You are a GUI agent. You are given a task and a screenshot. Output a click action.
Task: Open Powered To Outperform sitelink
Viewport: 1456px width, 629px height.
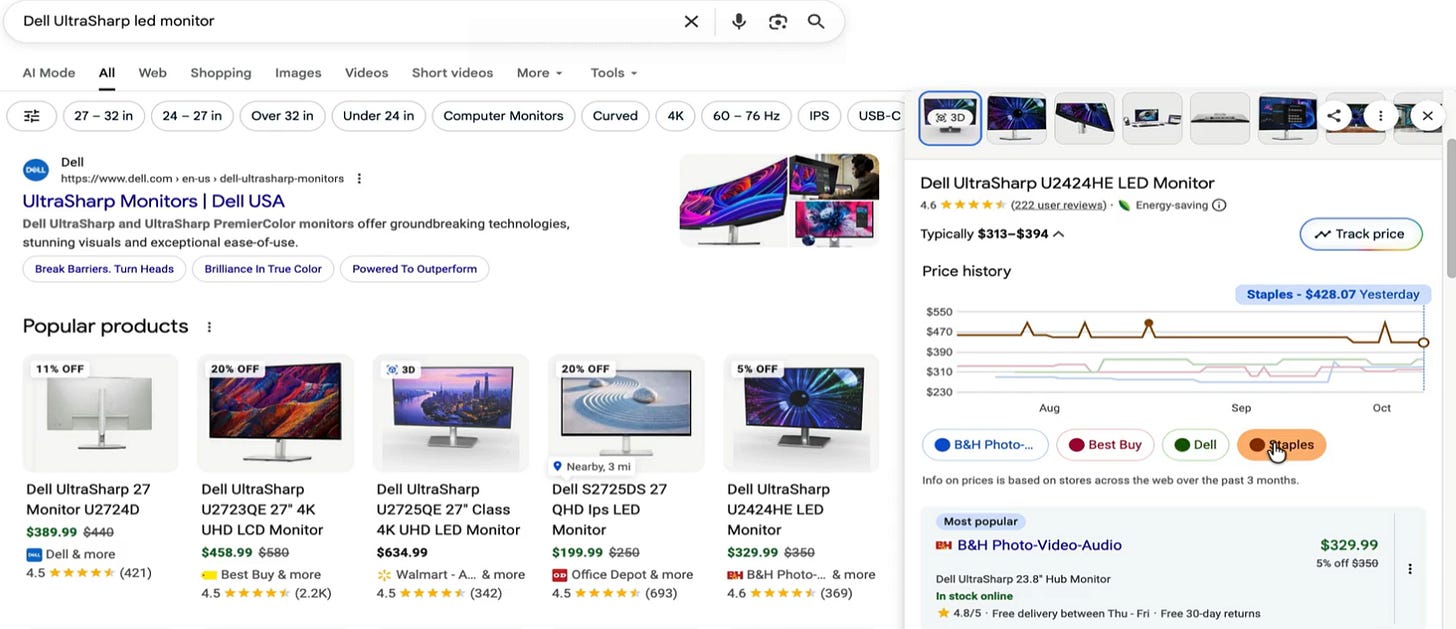click(414, 269)
